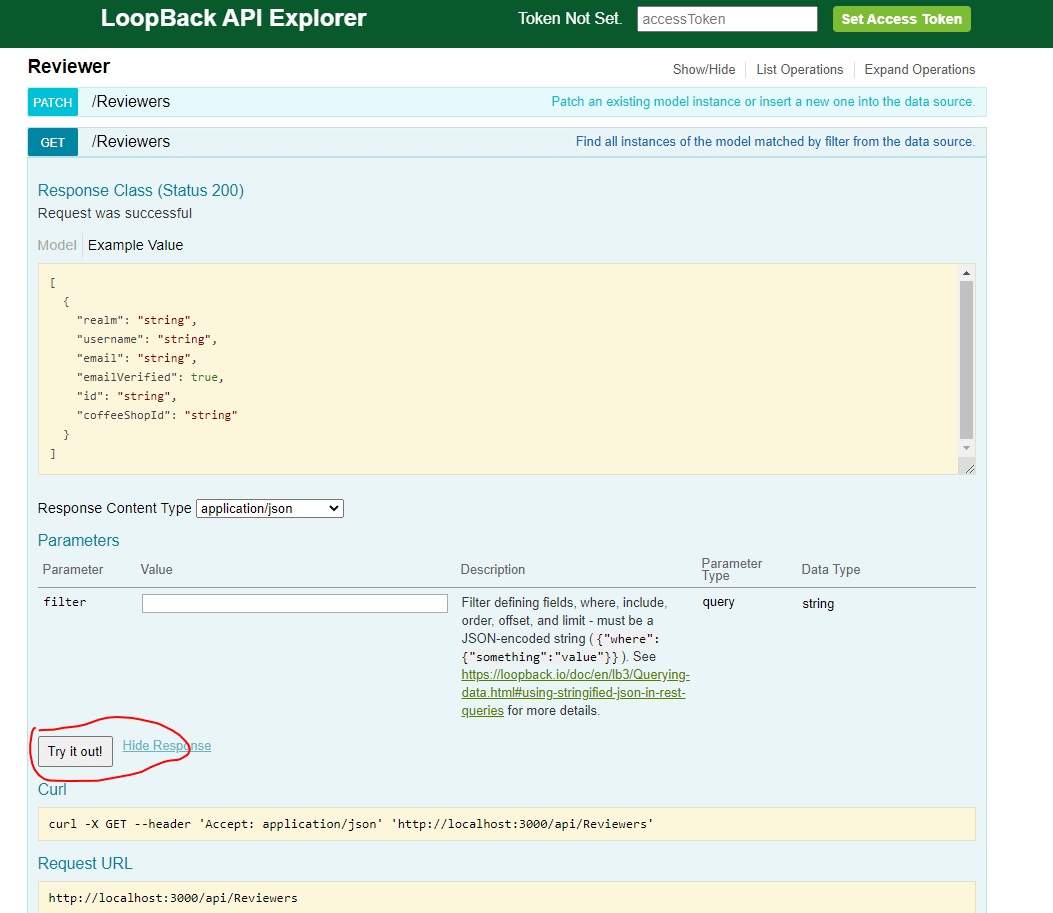Open the Response Content Type dropdown

(270, 508)
